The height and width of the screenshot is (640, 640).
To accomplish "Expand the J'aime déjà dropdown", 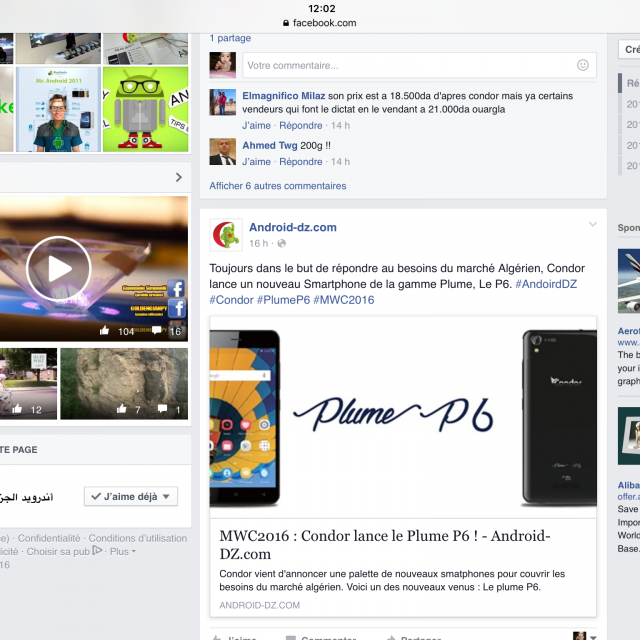I will (x=131, y=497).
